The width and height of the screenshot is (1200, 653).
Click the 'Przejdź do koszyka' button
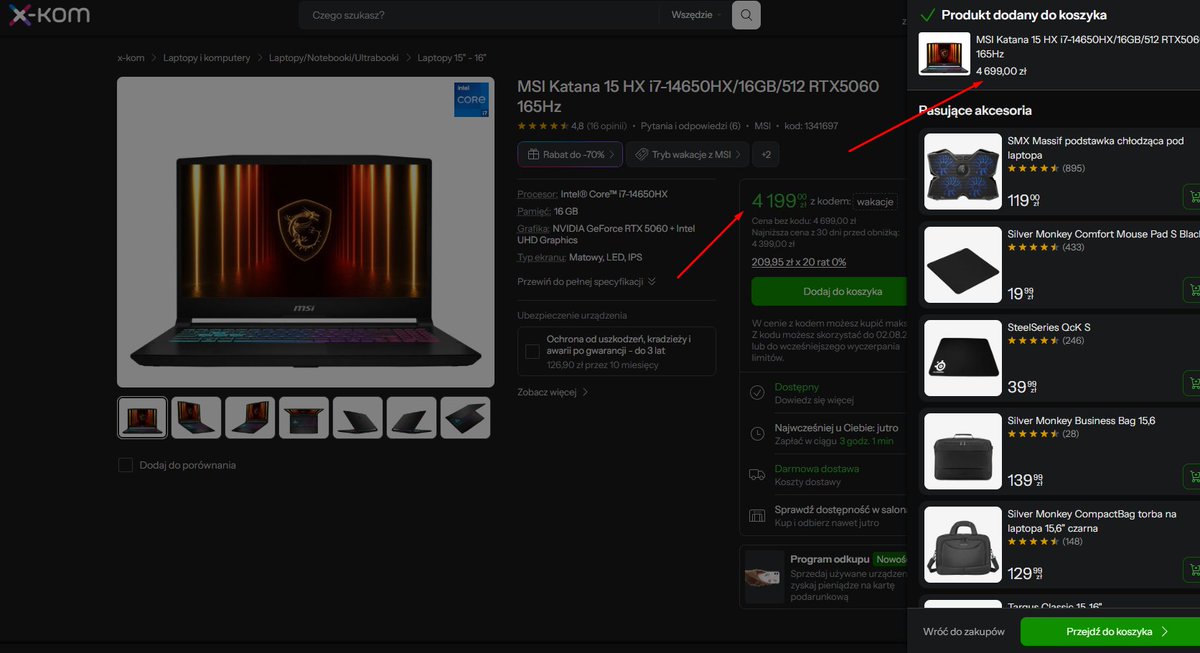[1110, 632]
